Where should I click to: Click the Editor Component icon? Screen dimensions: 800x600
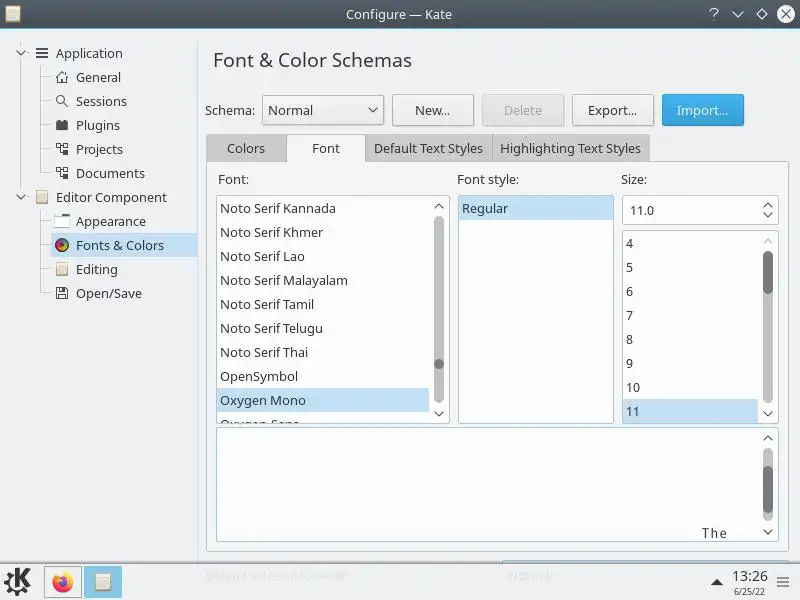[x=42, y=197]
